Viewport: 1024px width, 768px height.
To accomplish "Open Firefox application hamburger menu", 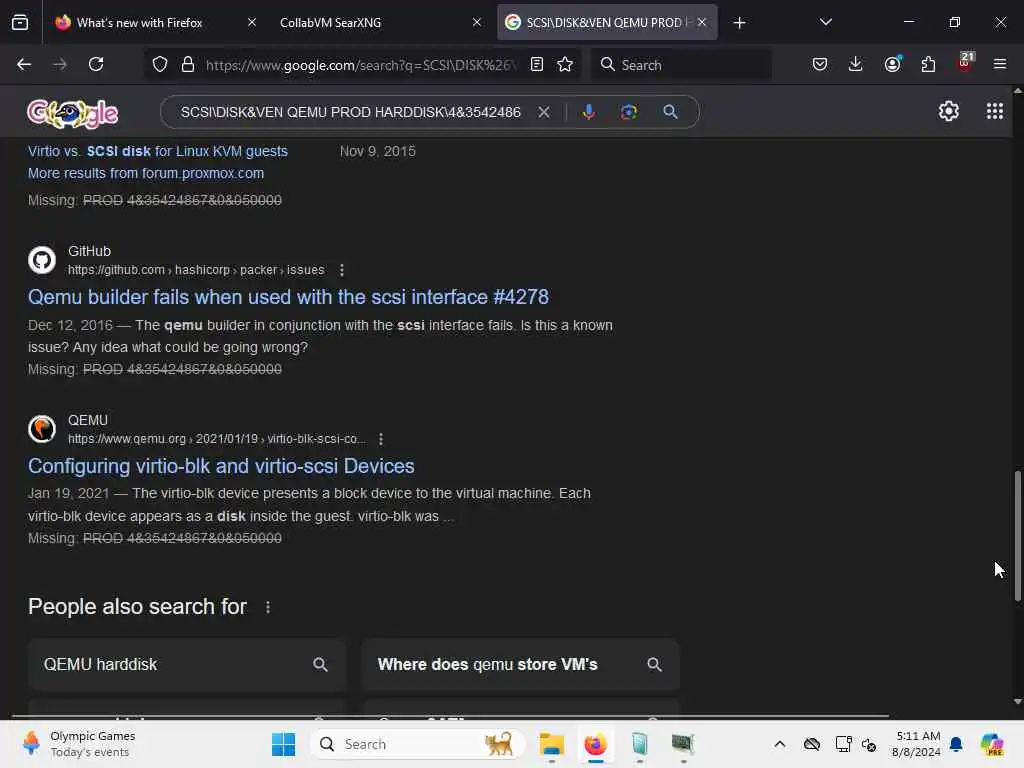I will pyautogui.click(x=1000, y=64).
